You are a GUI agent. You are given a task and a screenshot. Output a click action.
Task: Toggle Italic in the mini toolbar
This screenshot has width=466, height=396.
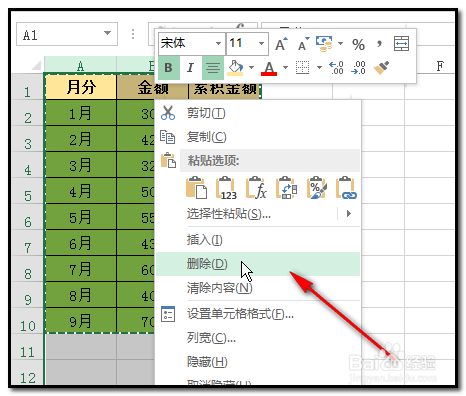pyautogui.click(x=190, y=68)
